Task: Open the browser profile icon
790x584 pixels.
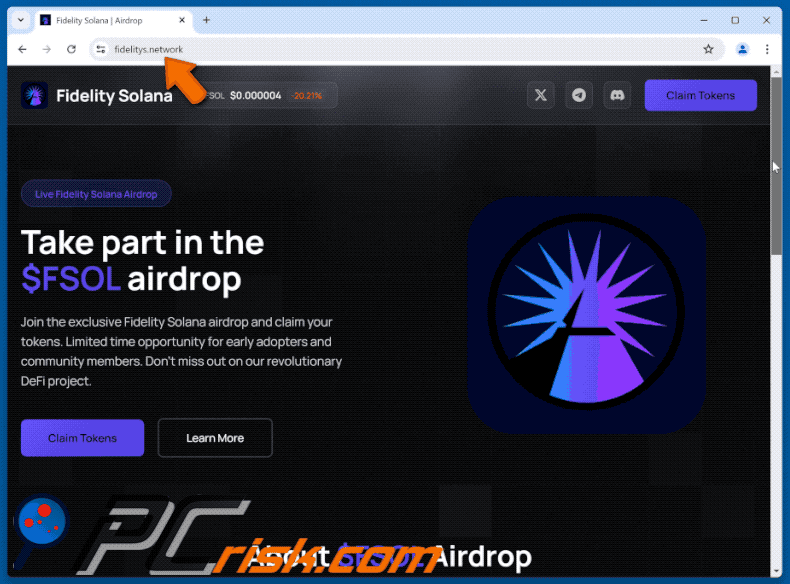Action: point(742,49)
